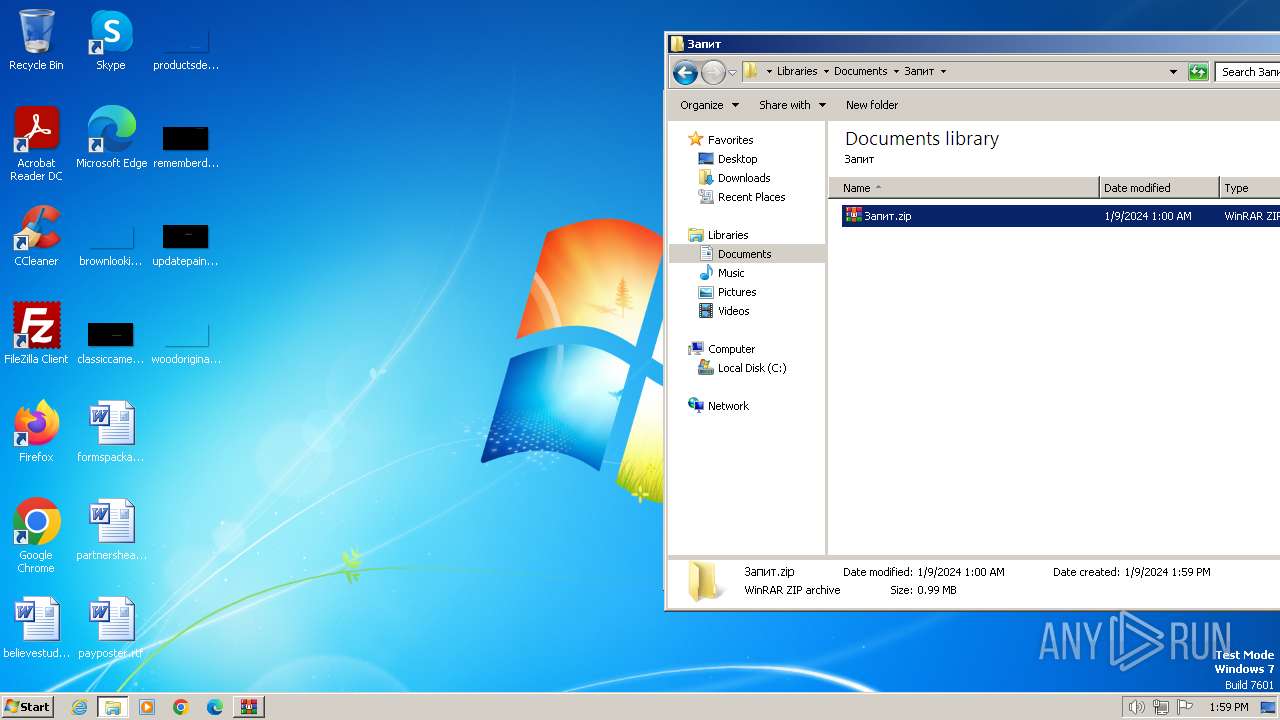Launch FileZilla Client shortcut
Screen dimensions: 1280x720
[36, 333]
